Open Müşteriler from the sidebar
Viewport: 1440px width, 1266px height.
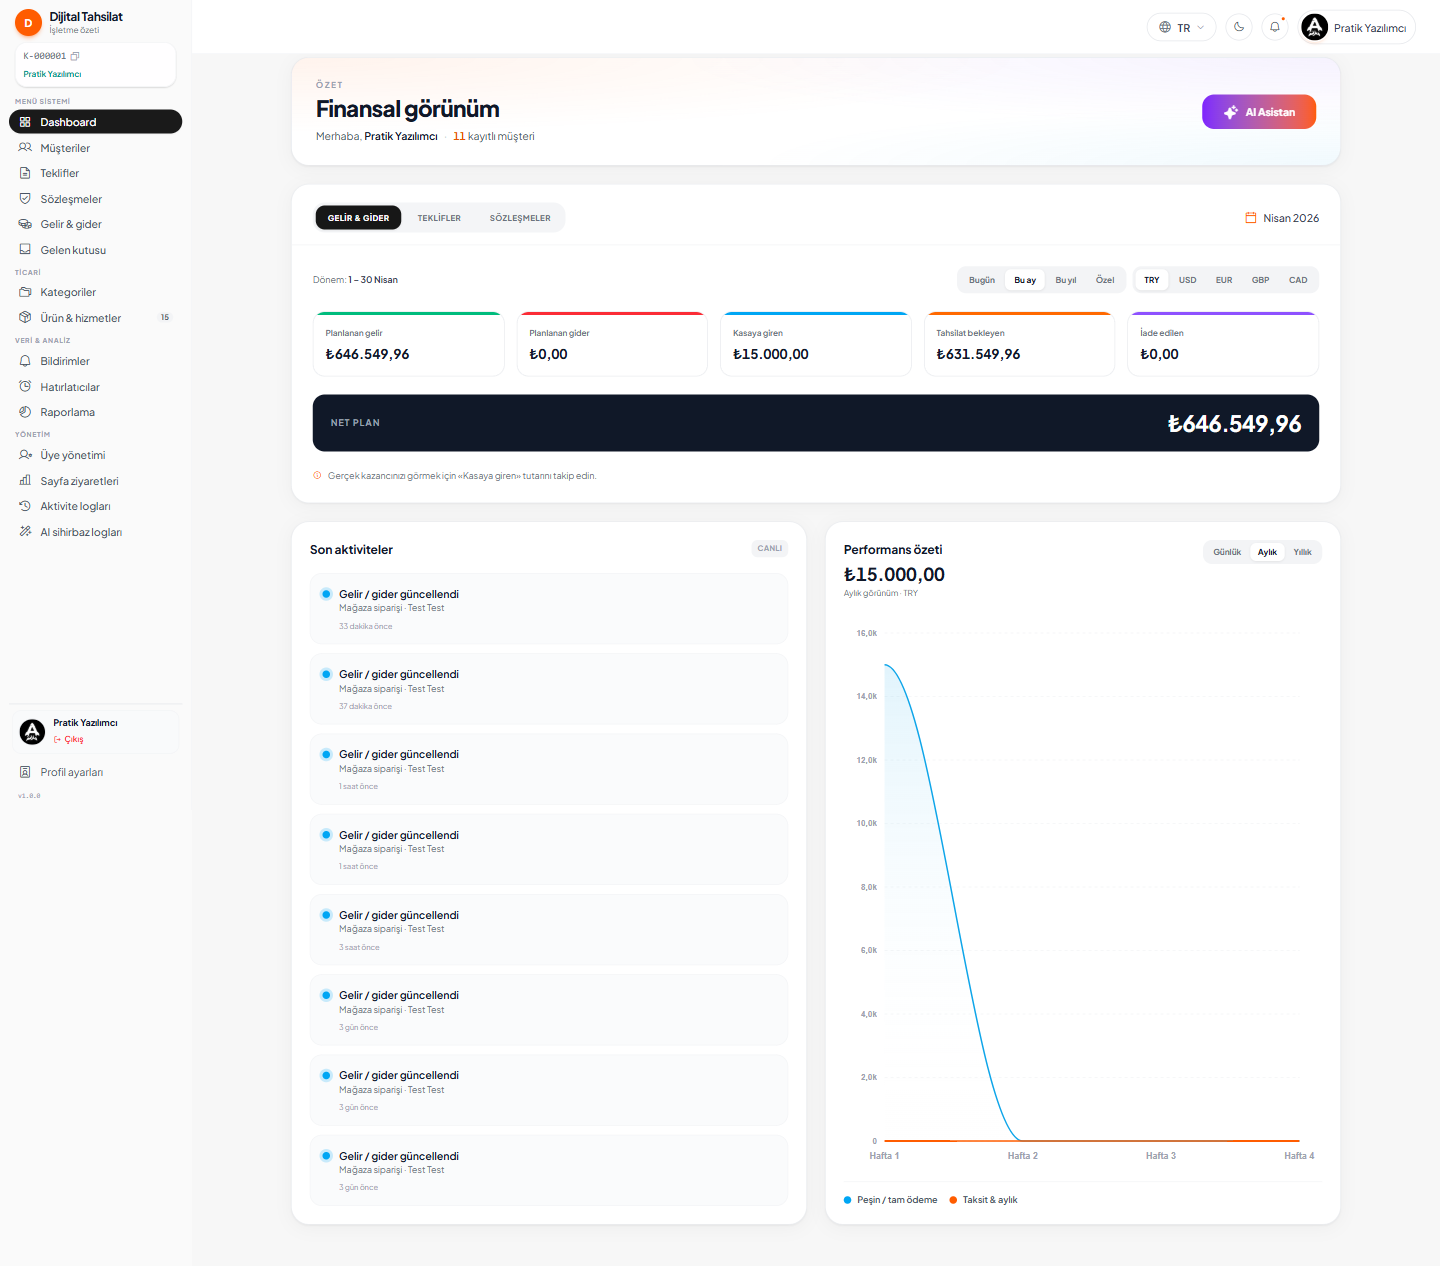click(x=95, y=148)
